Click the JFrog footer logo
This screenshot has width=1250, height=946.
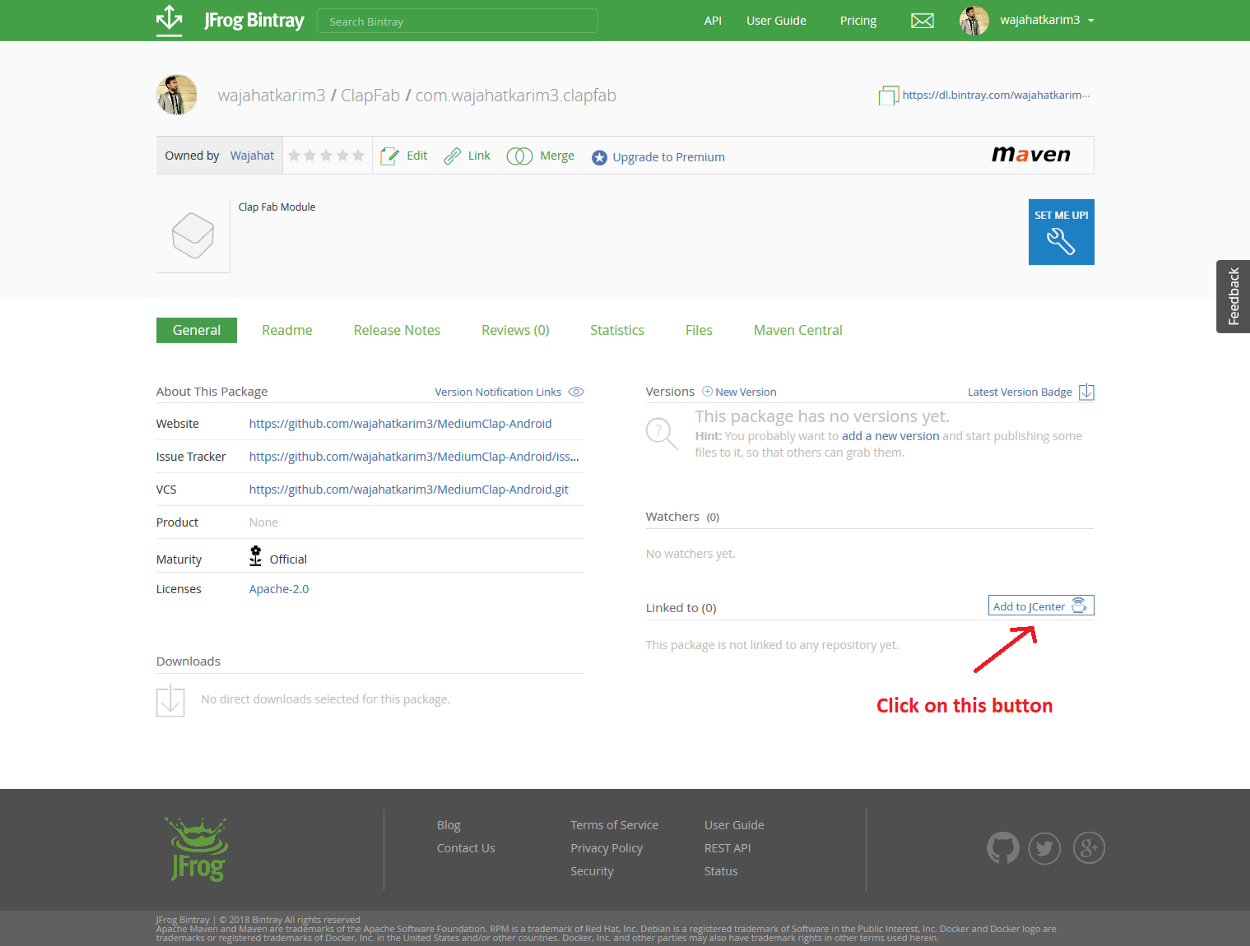tap(196, 848)
